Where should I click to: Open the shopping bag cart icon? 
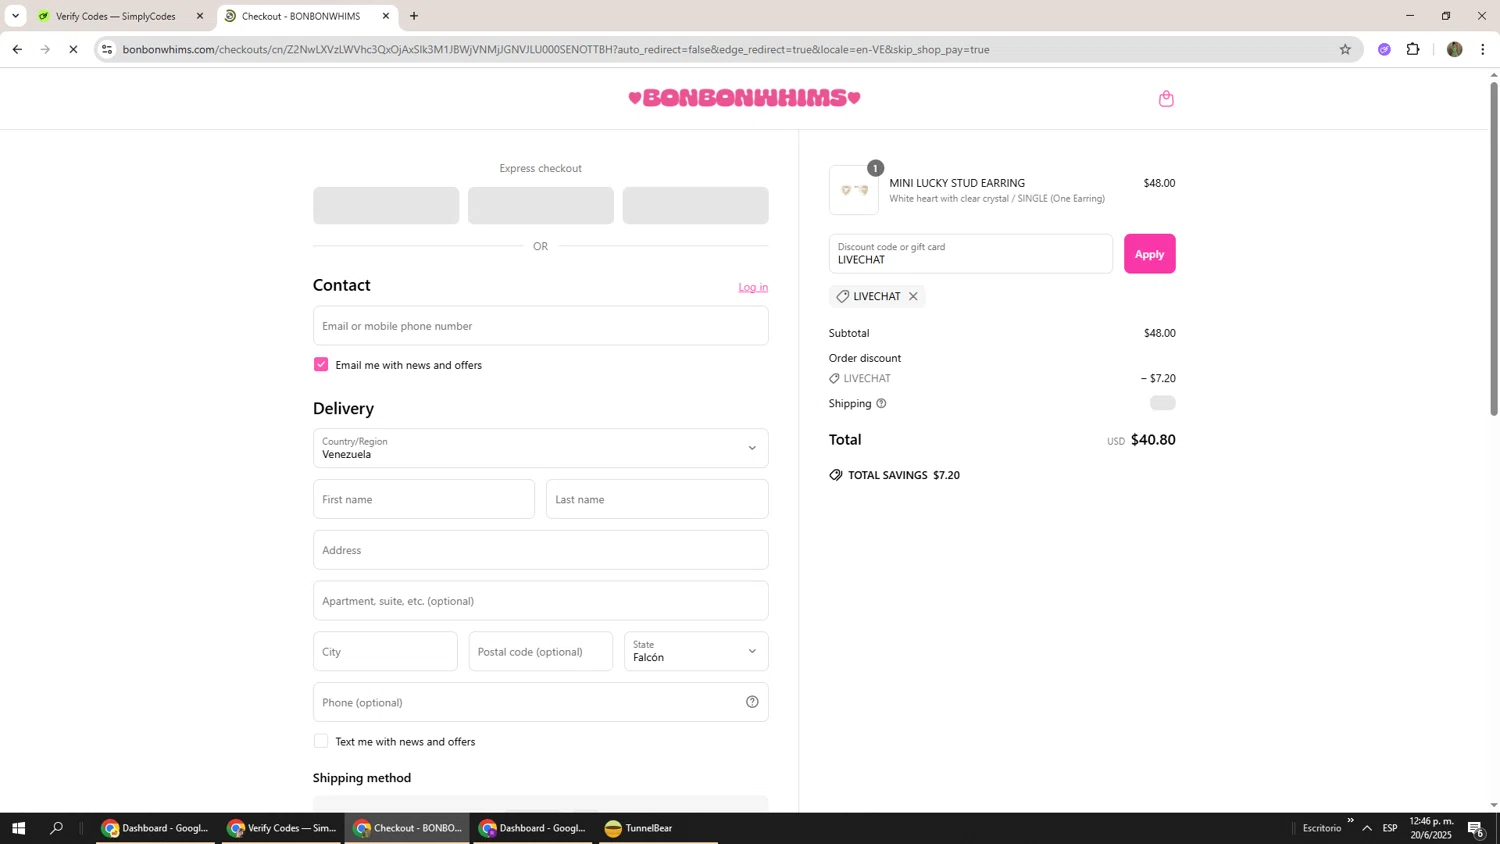1166,98
